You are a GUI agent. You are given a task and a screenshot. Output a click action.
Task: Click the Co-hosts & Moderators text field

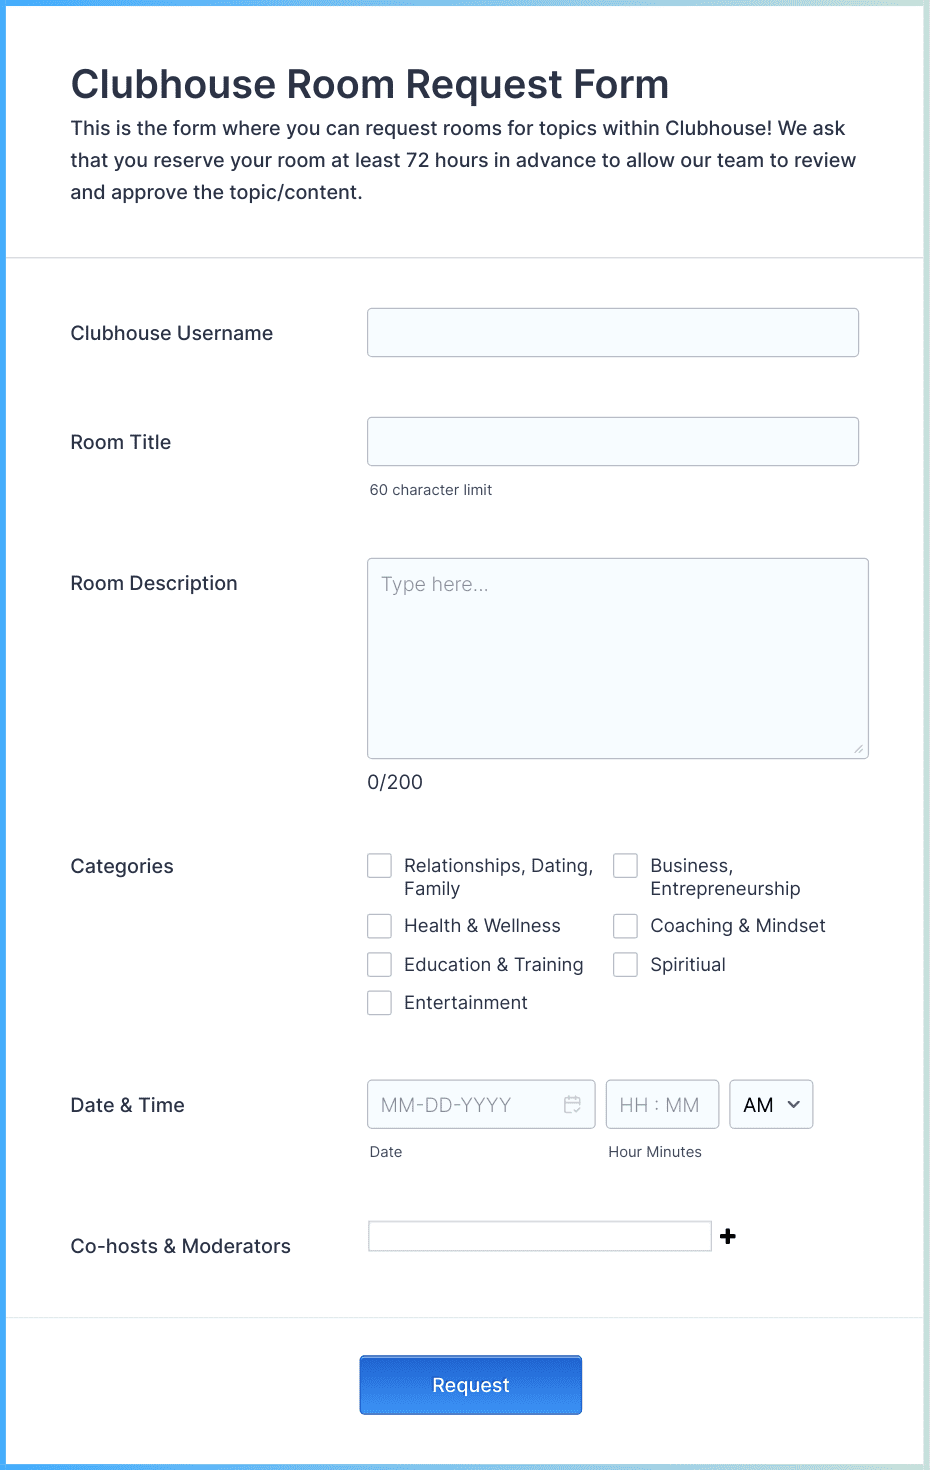coord(539,1236)
